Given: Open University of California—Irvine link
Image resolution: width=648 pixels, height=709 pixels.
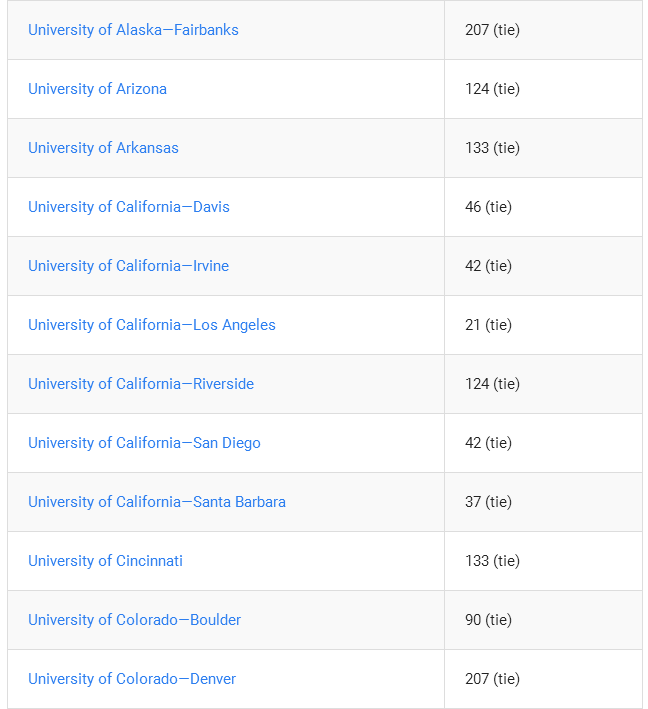Looking at the screenshot, I should click(128, 266).
